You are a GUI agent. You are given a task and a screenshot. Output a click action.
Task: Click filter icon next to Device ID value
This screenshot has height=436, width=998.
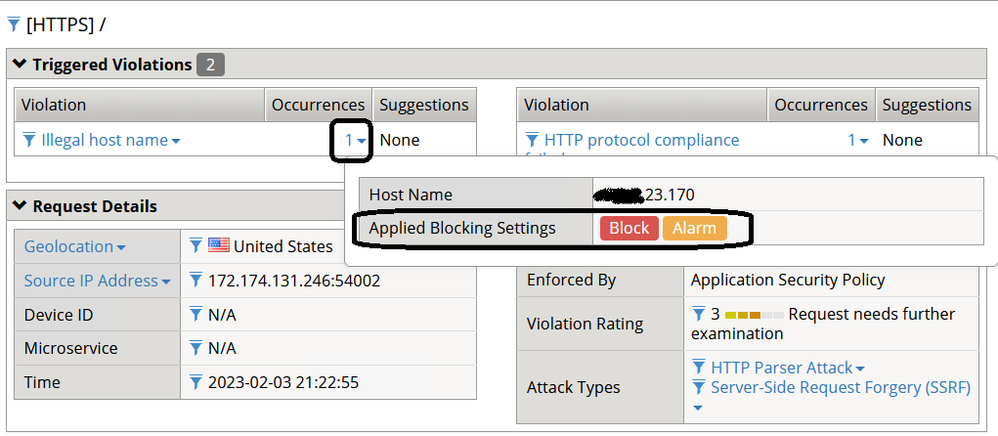[196, 315]
